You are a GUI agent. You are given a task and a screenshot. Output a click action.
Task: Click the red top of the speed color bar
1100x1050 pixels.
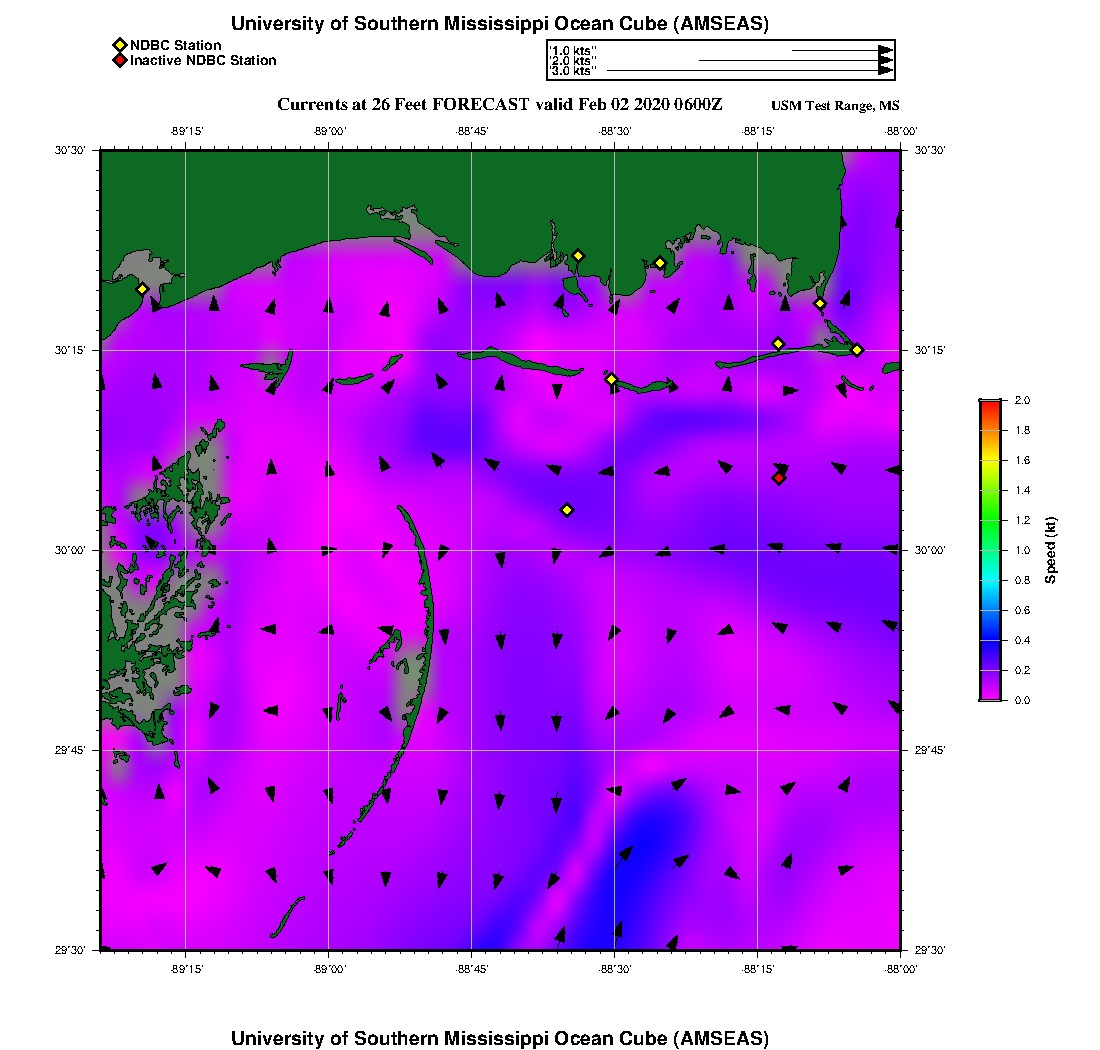(989, 403)
